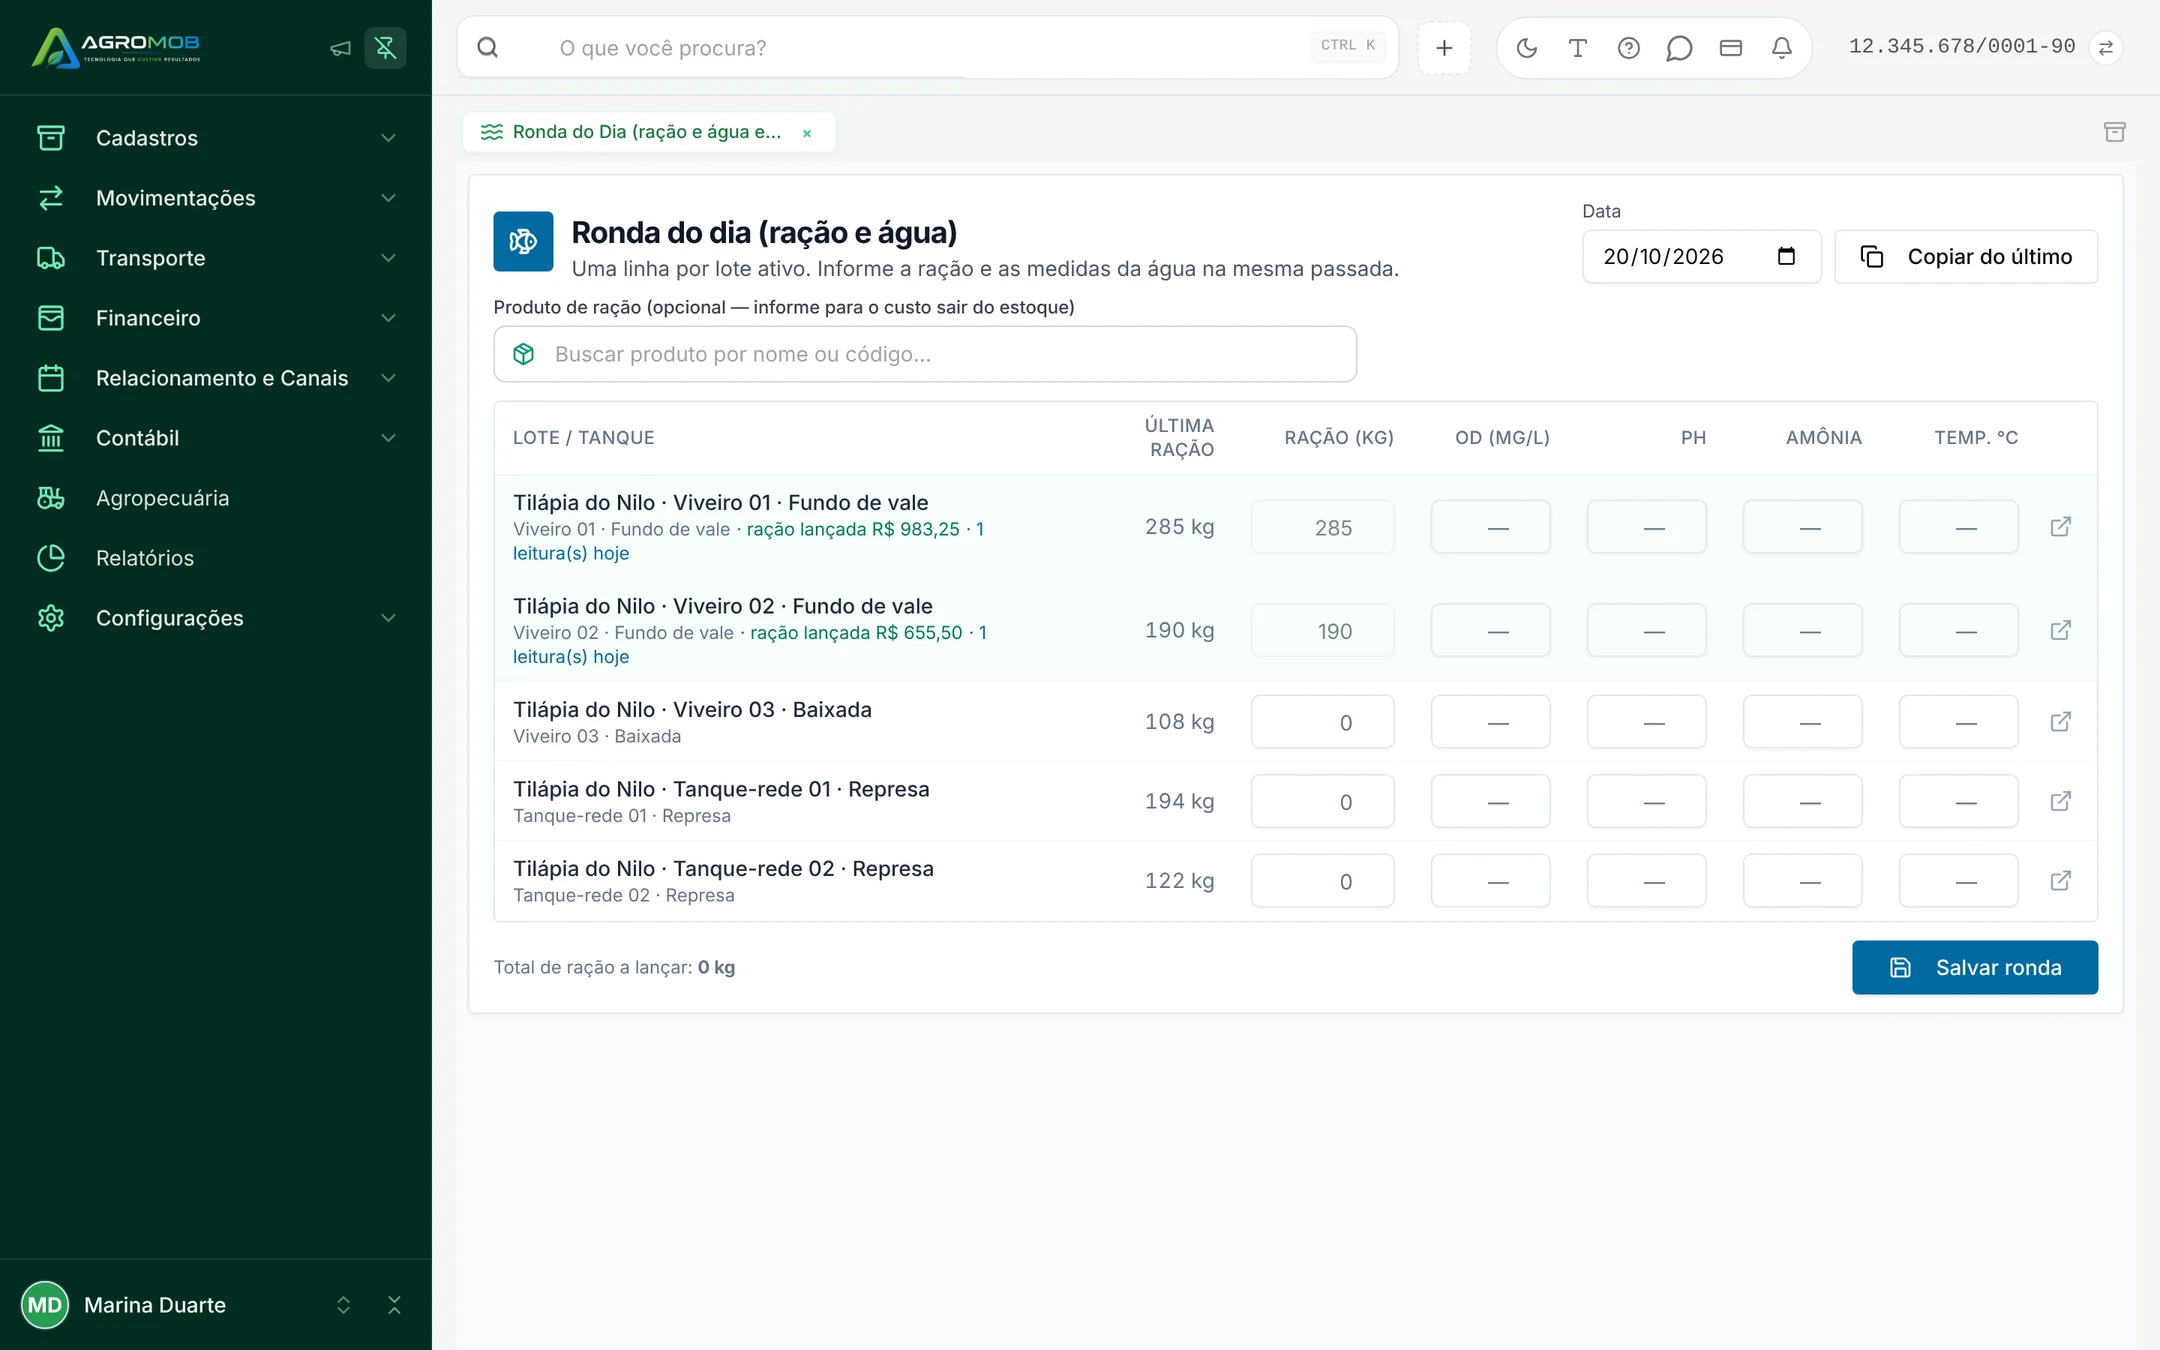Click Ração (kg) field for Viveiro 03
Viewport: 2160px width, 1350px height.
[1322, 722]
